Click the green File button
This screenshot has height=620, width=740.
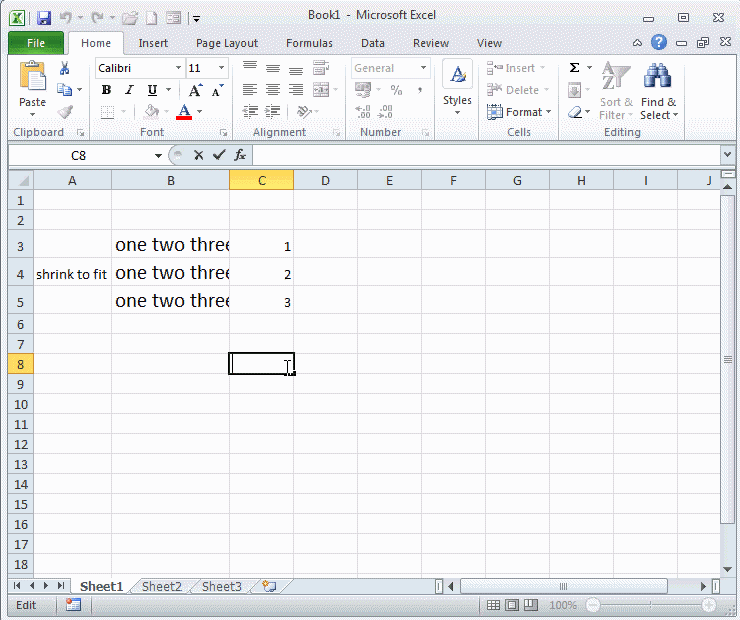36,43
